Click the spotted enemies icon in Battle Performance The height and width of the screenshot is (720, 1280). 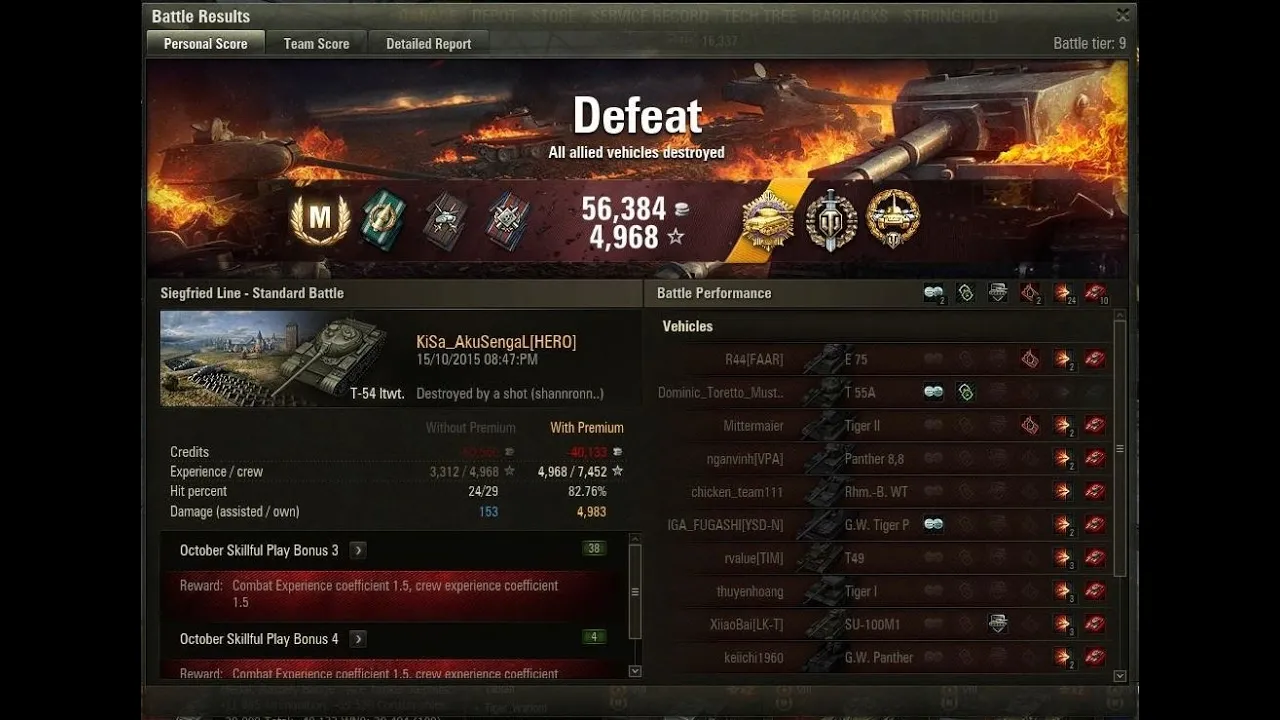[934, 293]
